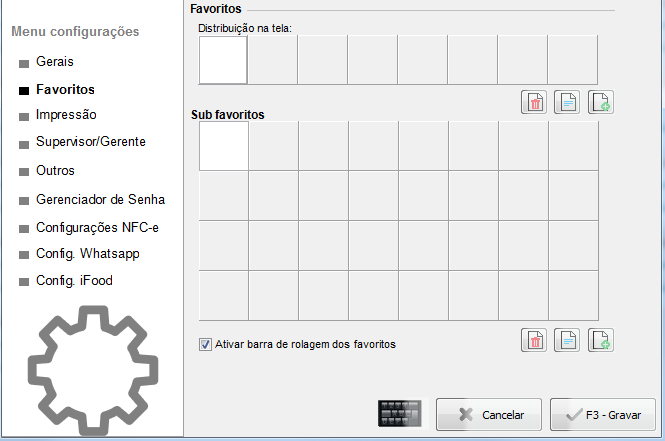This screenshot has height=441, width=665.
Task: Toggle Ativar barra de rolagem dos favoritos checkbox
Action: pyautogui.click(x=205, y=344)
